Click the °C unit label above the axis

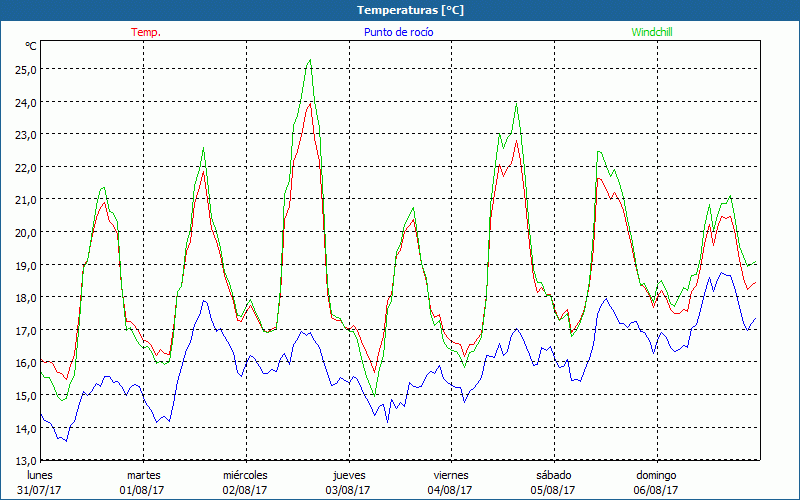[x=31, y=46]
